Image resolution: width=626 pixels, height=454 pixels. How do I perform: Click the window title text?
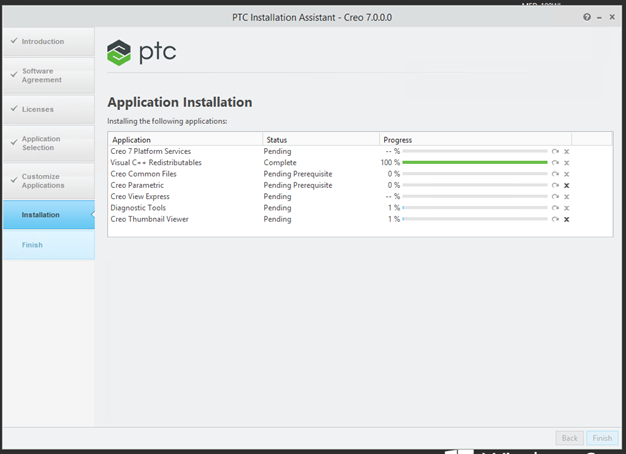(312, 18)
